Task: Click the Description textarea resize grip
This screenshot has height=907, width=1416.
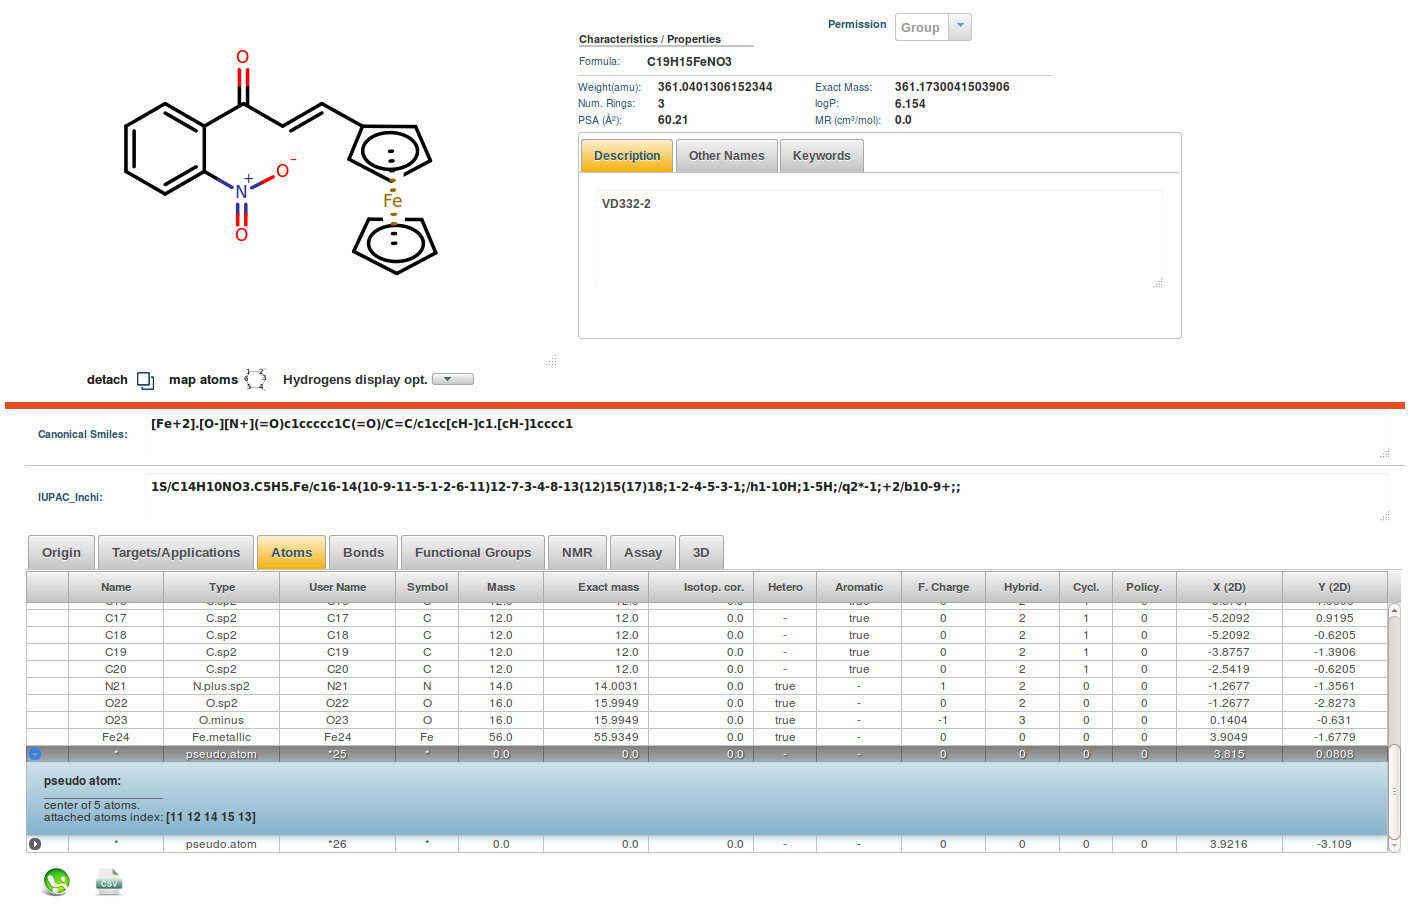Action: click(x=1157, y=283)
